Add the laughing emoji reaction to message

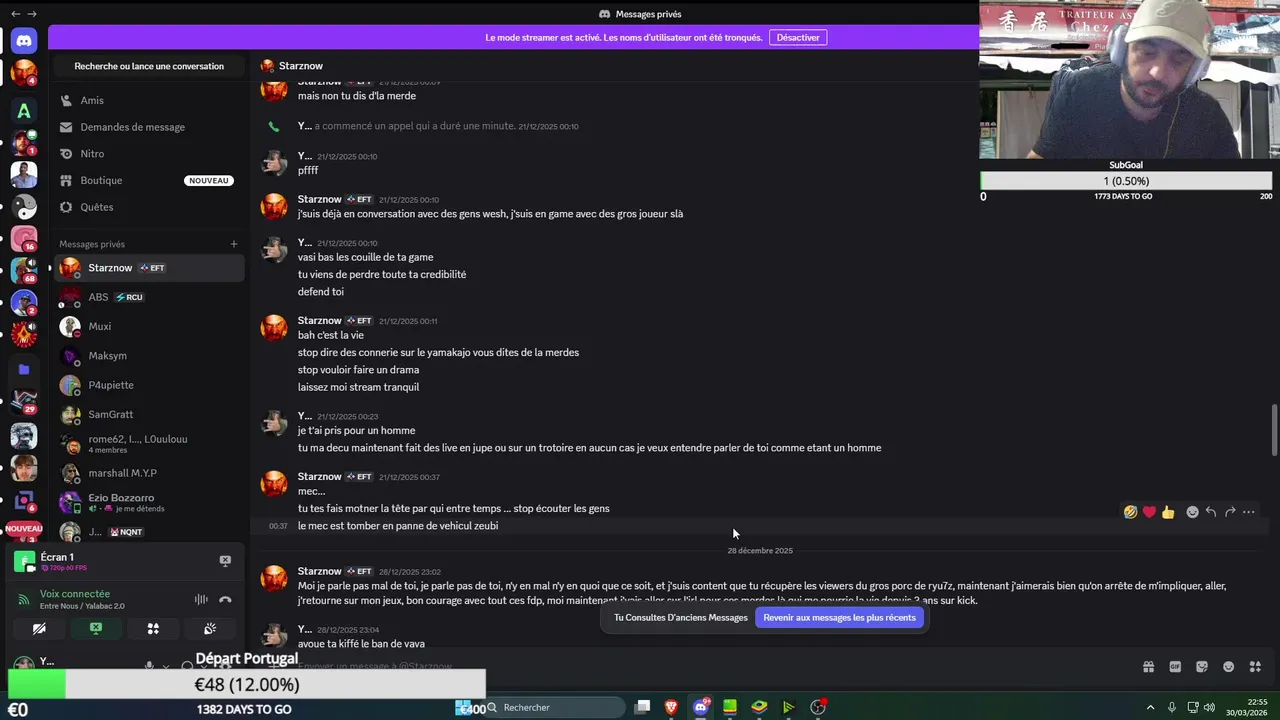coord(1130,512)
